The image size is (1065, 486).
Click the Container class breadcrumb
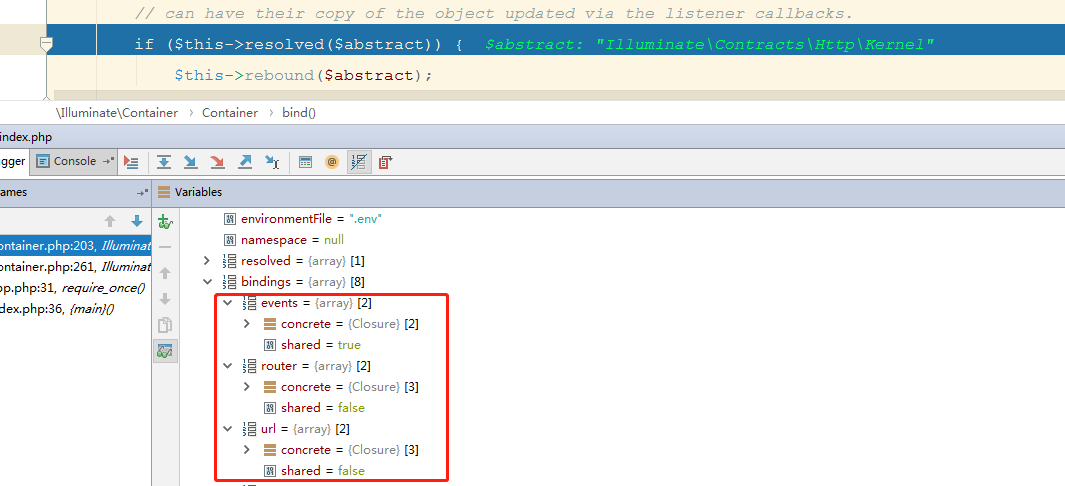230,113
